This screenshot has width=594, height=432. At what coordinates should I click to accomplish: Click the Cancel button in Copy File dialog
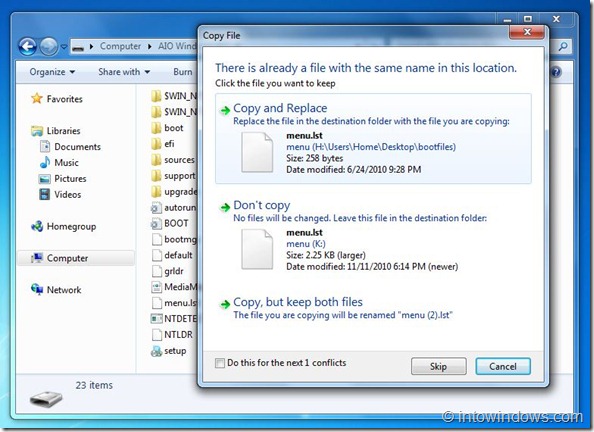point(503,366)
